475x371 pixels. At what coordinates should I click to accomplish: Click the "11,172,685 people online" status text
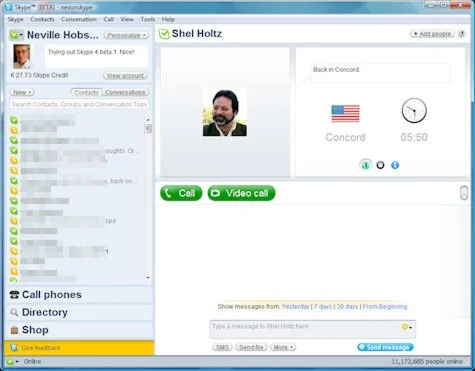click(x=427, y=362)
